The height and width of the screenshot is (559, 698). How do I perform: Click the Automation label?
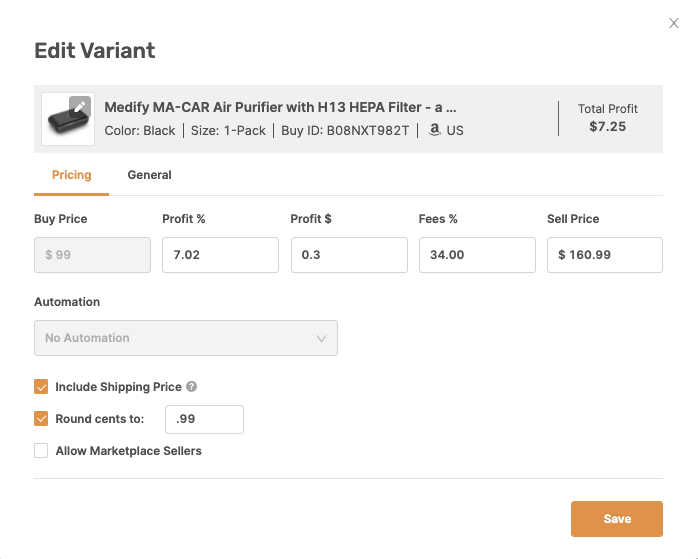(67, 302)
